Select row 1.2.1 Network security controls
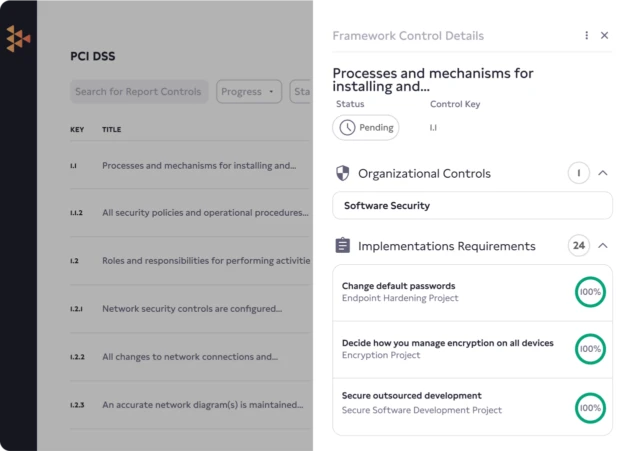This screenshot has width=630, height=451. 190,309
